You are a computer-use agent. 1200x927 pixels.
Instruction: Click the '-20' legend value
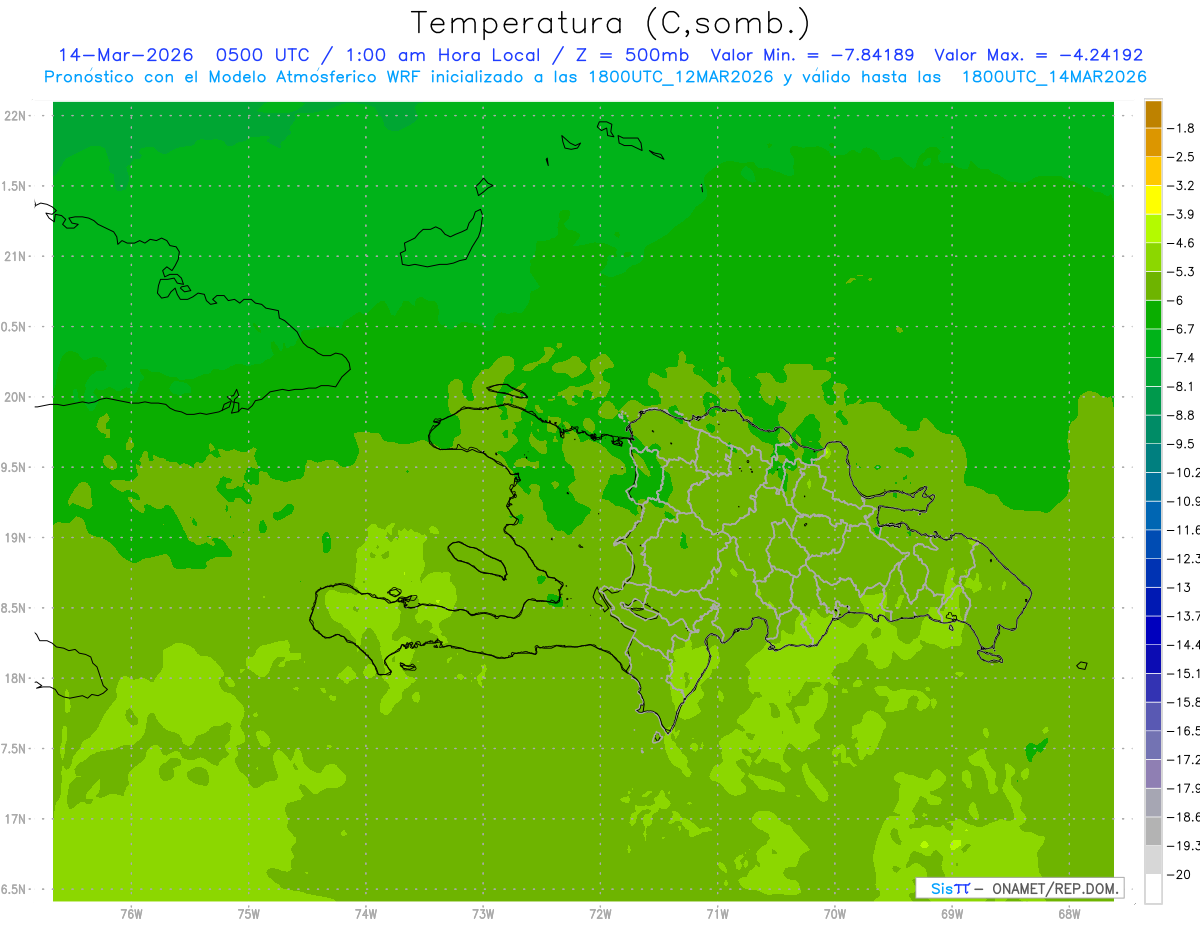pos(1181,875)
